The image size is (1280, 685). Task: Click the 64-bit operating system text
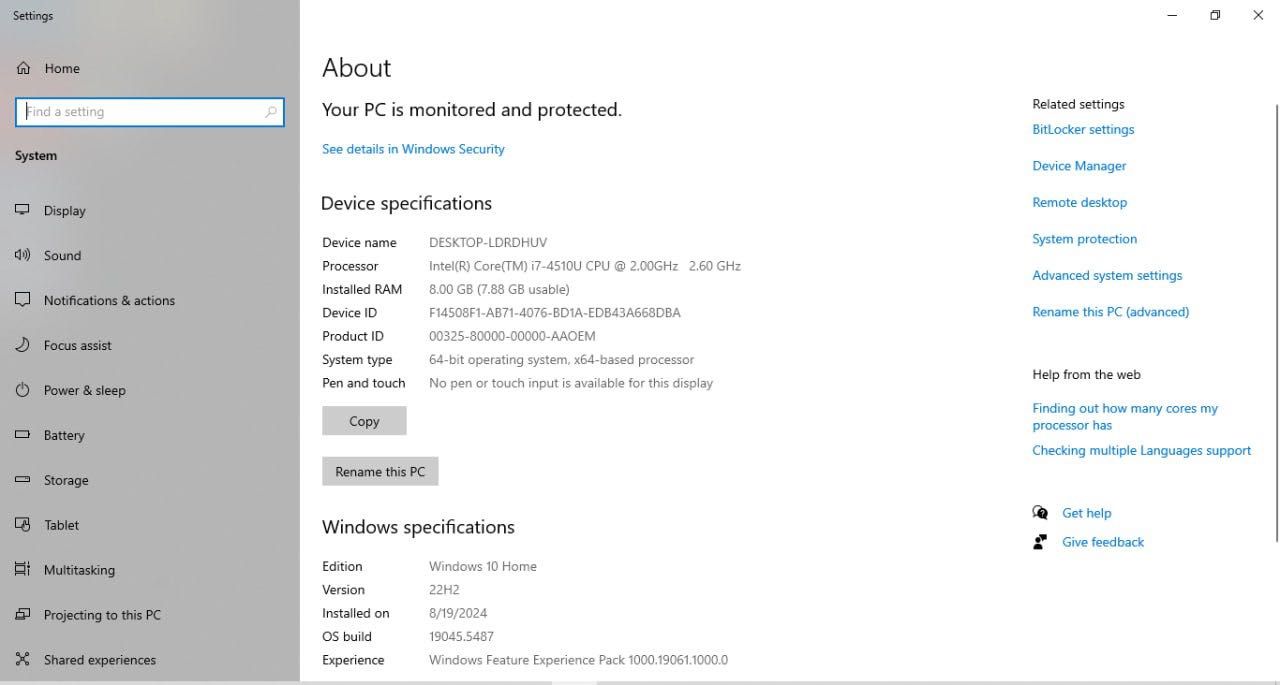561,360
